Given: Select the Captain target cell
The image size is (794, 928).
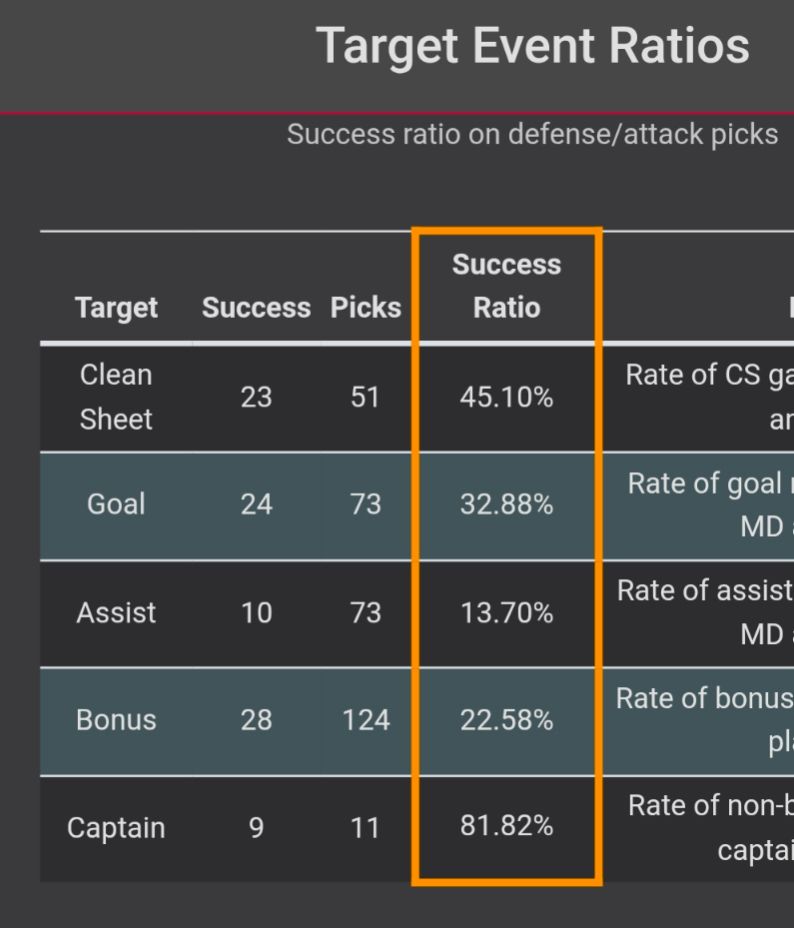Looking at the screenshot, I should tap(116, 827).
